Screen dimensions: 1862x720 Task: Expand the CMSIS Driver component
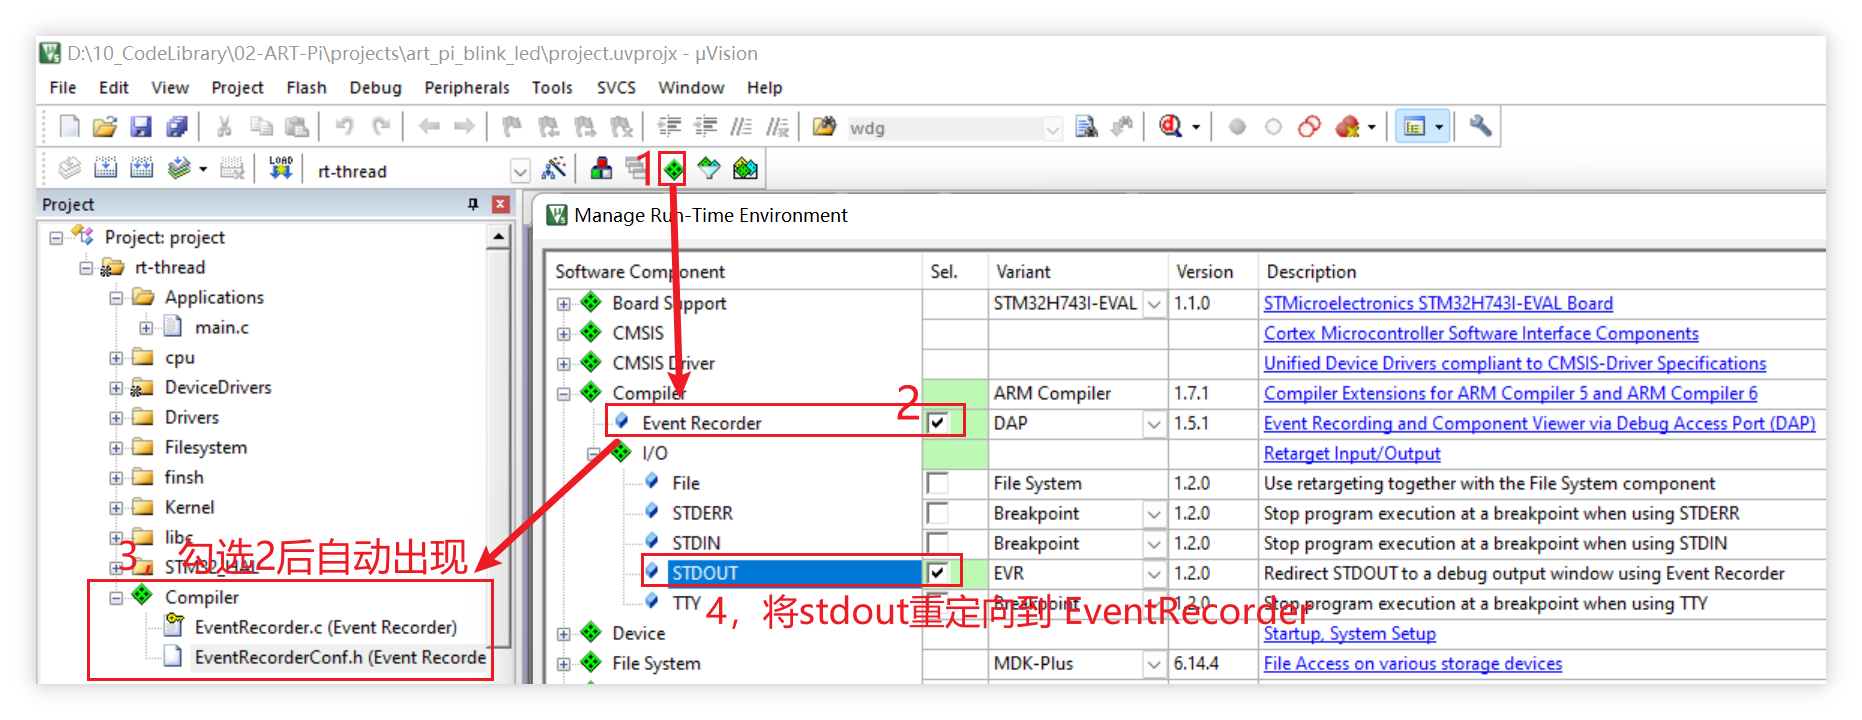pos(564,364)
